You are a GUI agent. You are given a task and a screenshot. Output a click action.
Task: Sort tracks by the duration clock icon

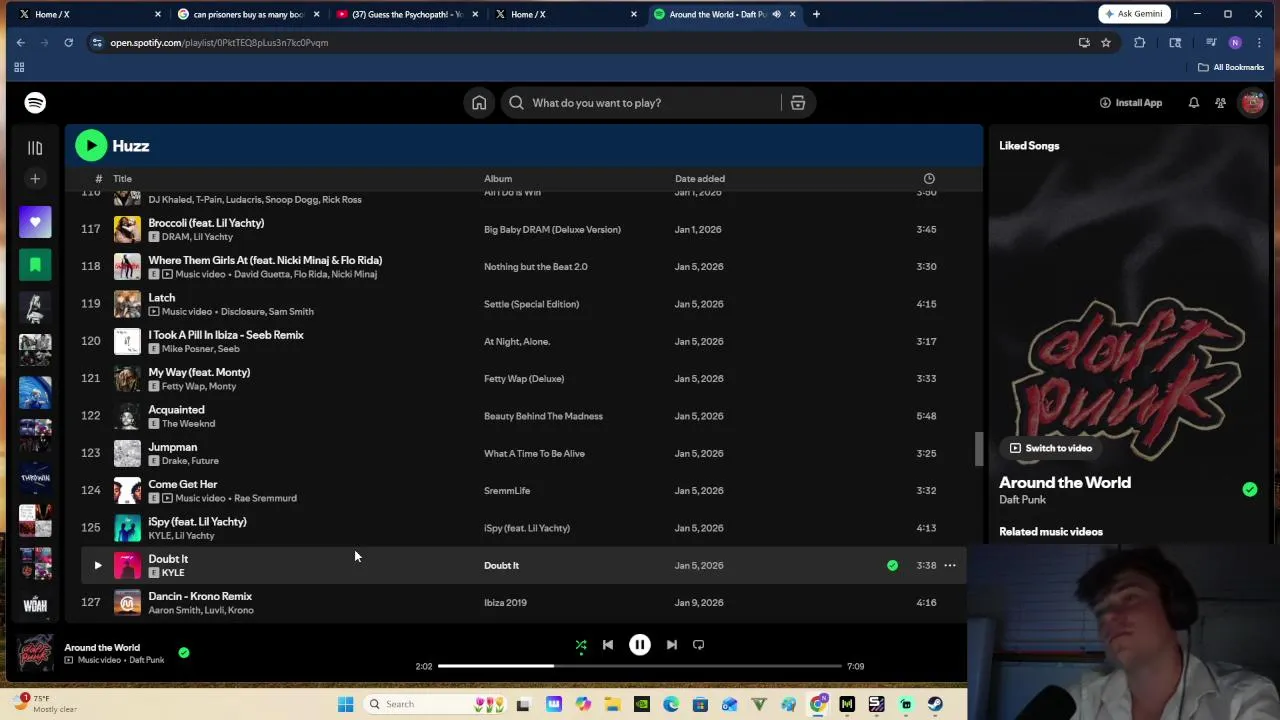pyautogui.click(x=929, y=179)
